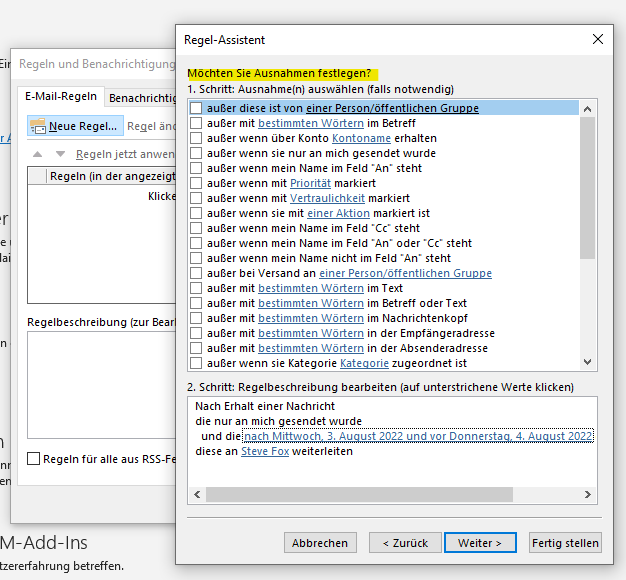Check 'außer mit bestimmten Wörtern im Text'
This screenshot has height=580, width=626.
pos(196,288)
